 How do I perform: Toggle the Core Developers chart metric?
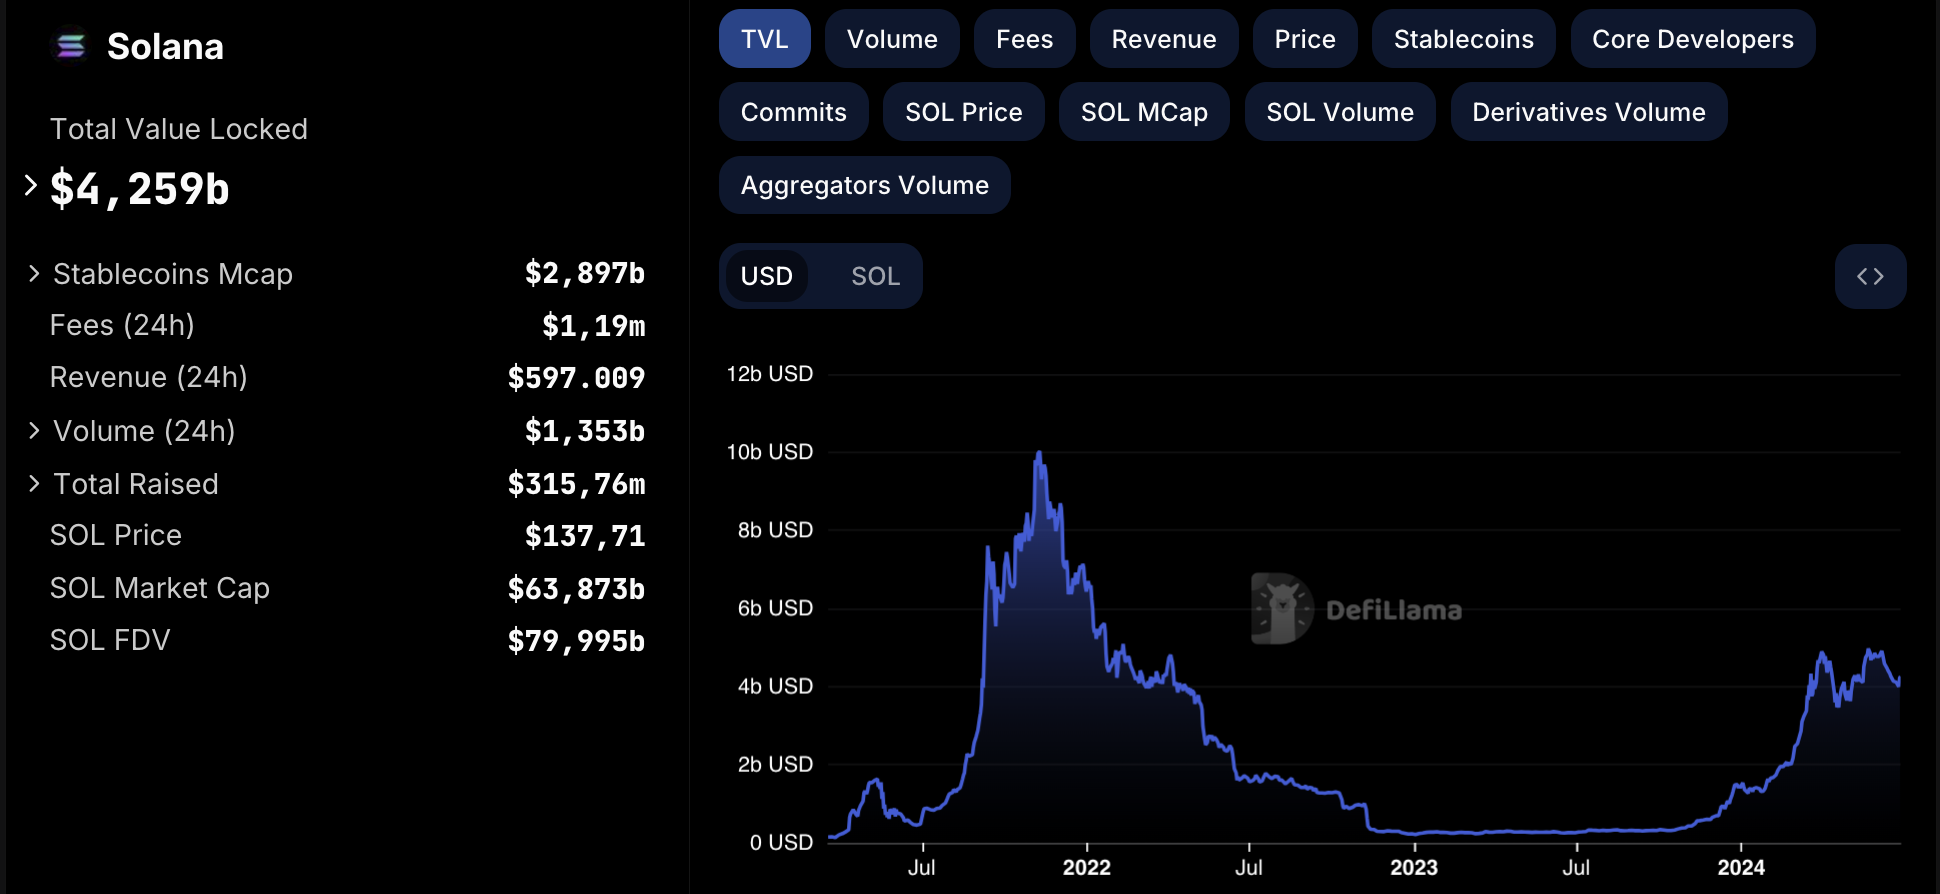1692,39
